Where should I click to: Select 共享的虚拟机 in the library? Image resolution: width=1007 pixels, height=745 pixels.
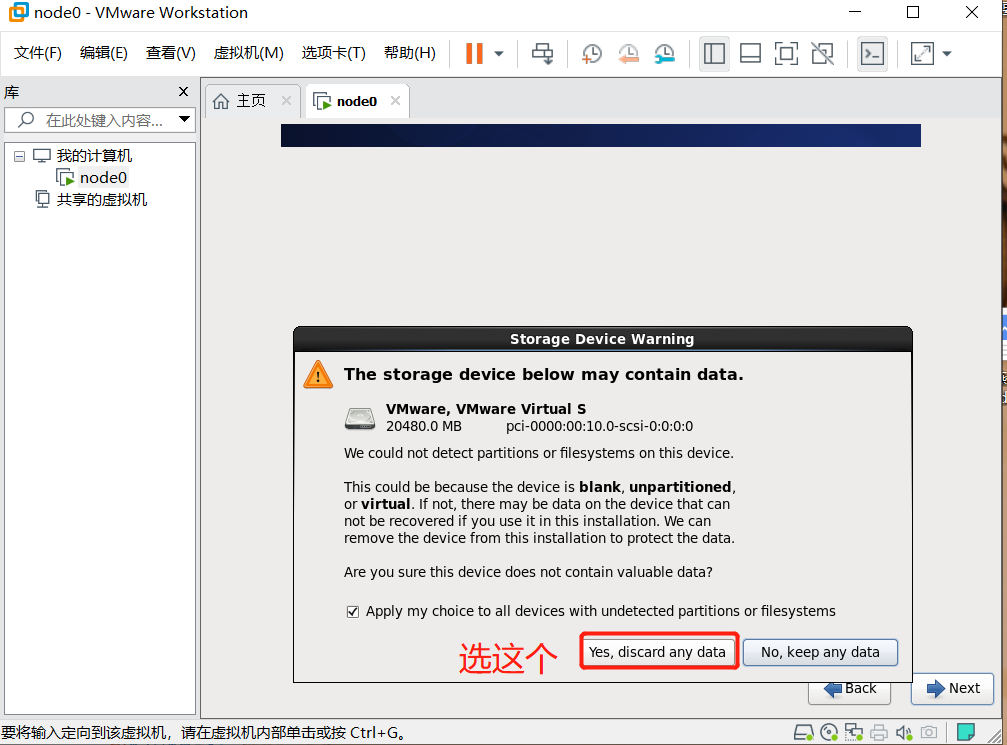[x=101, y=200]
